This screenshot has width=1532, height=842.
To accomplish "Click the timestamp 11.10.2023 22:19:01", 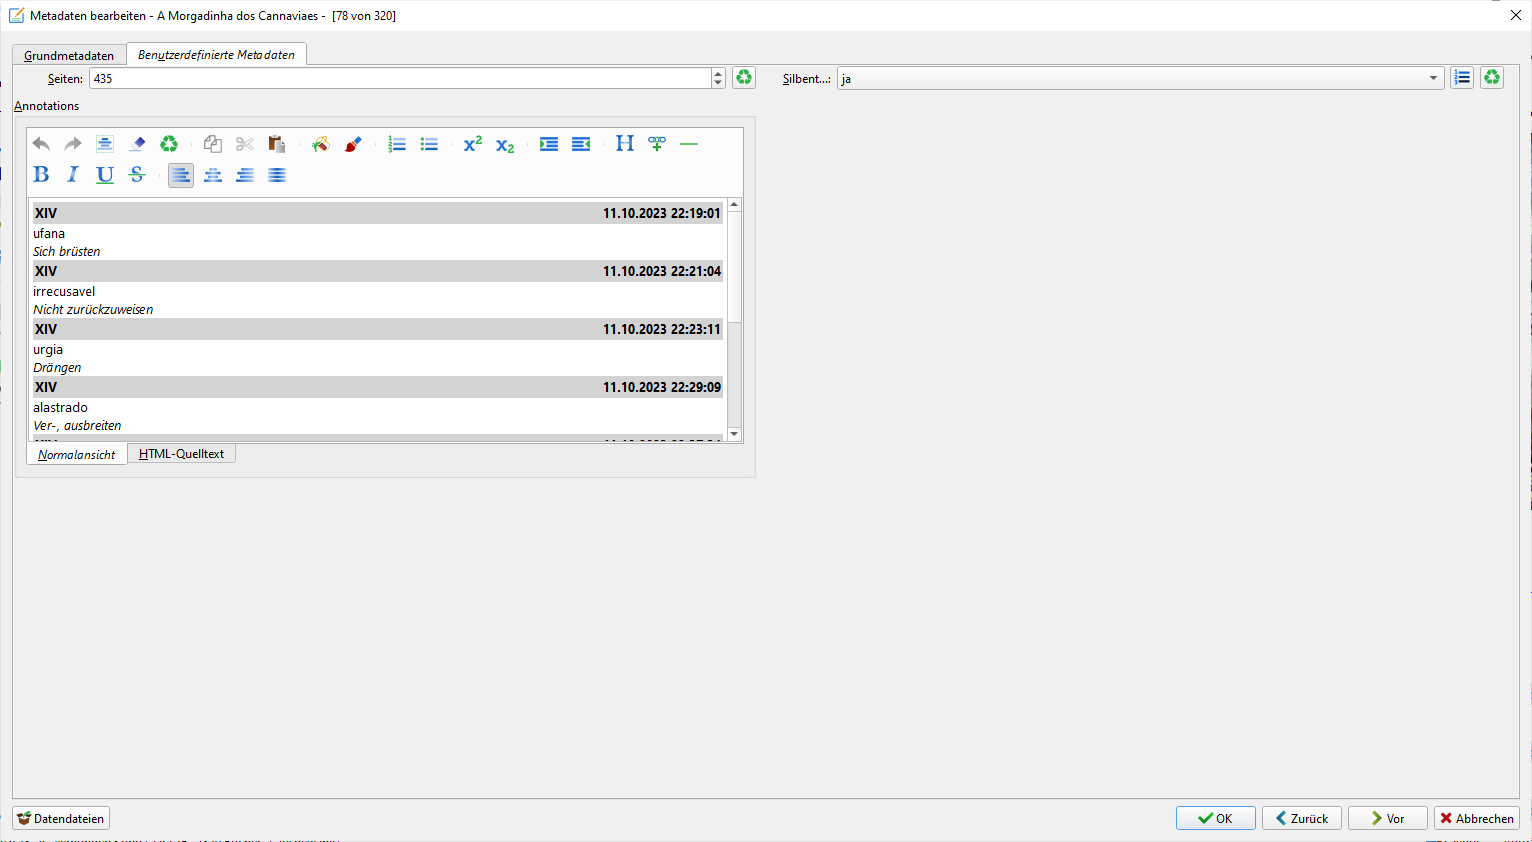I will (x=662, y=213).
